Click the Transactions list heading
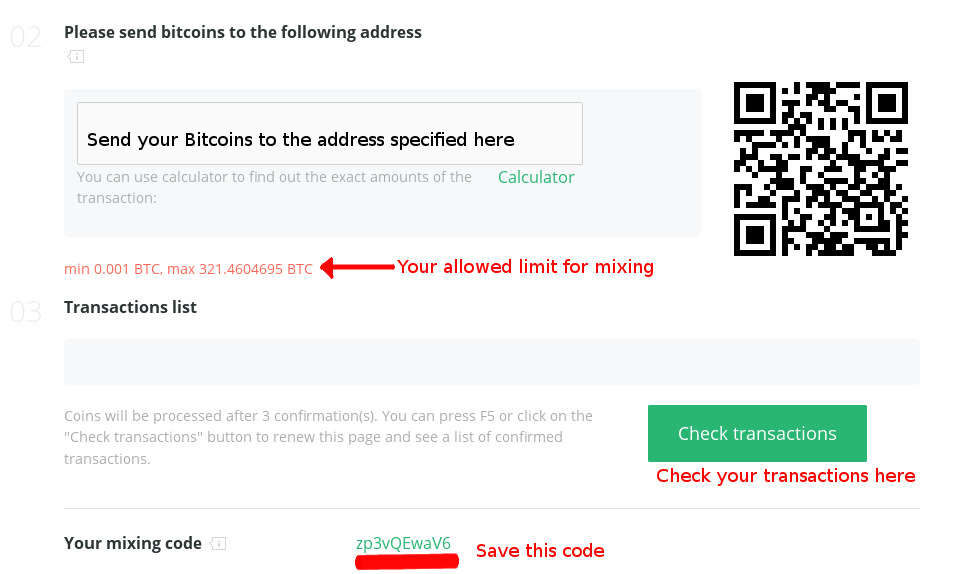Screen dimensions: 976x574 130,307
